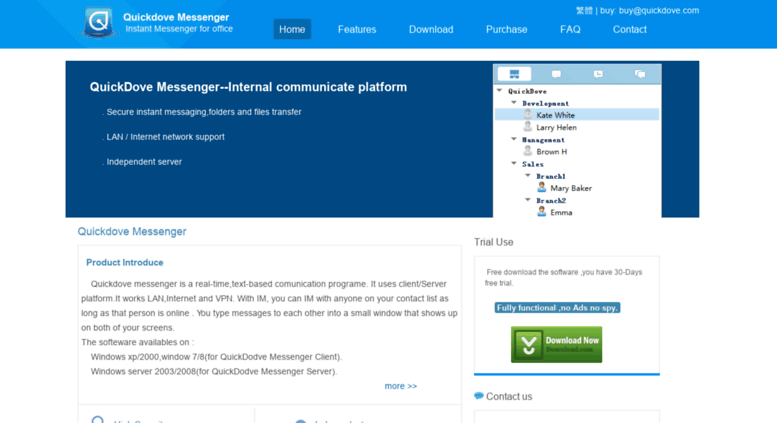The image size is (777, 423).
Task: Select the group chat tab icon
Action: (640, 74)
